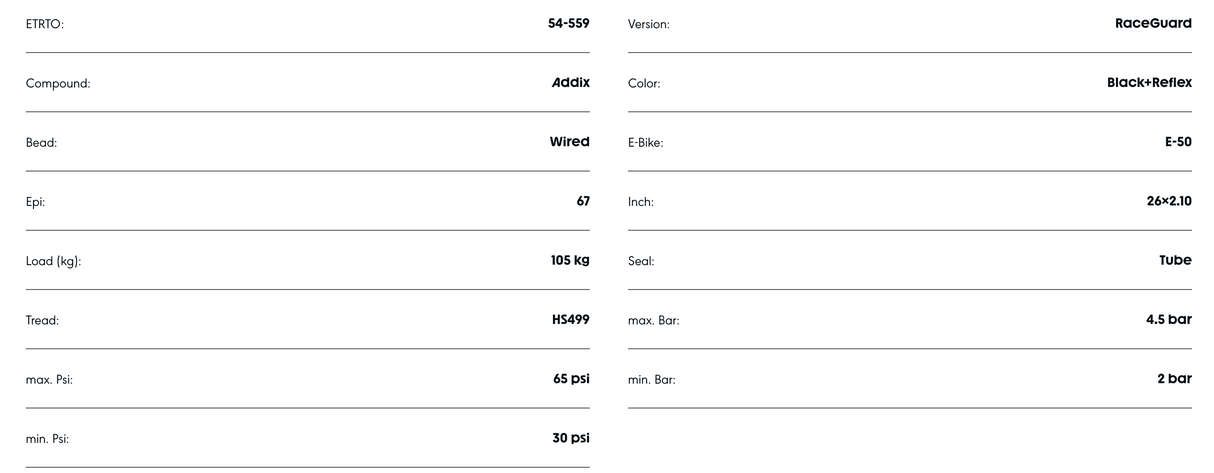
Task: Select the 30 psi minimum value
Action: (x=571, y=438)
